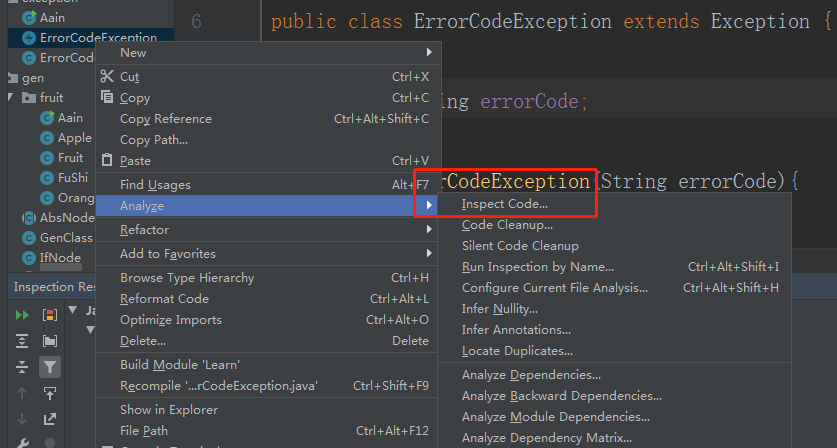837x448 pixels.
Task: Choose Run Inspection by Name... option
Action: click(x=537, y=267)
